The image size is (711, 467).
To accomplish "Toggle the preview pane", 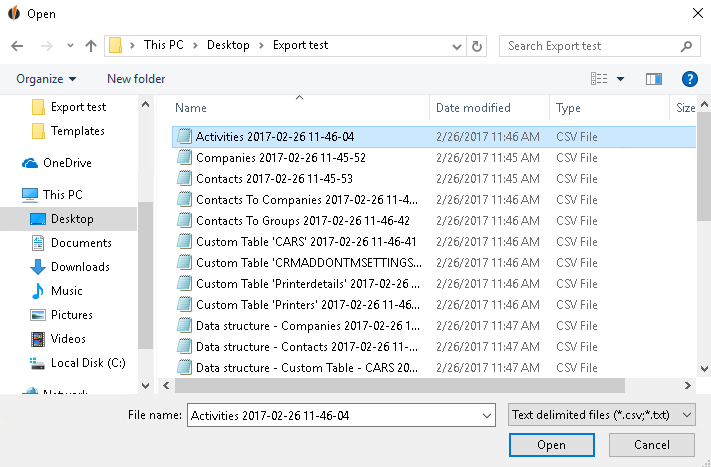I will click(x=653, y=79).
